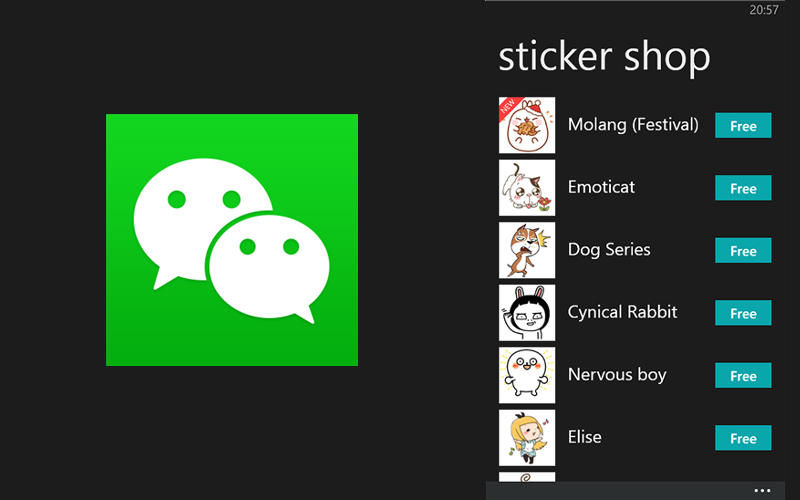Screen dimensions: 800x500
Task: Select the Dog Series title text
Action: tap(609, 250)
